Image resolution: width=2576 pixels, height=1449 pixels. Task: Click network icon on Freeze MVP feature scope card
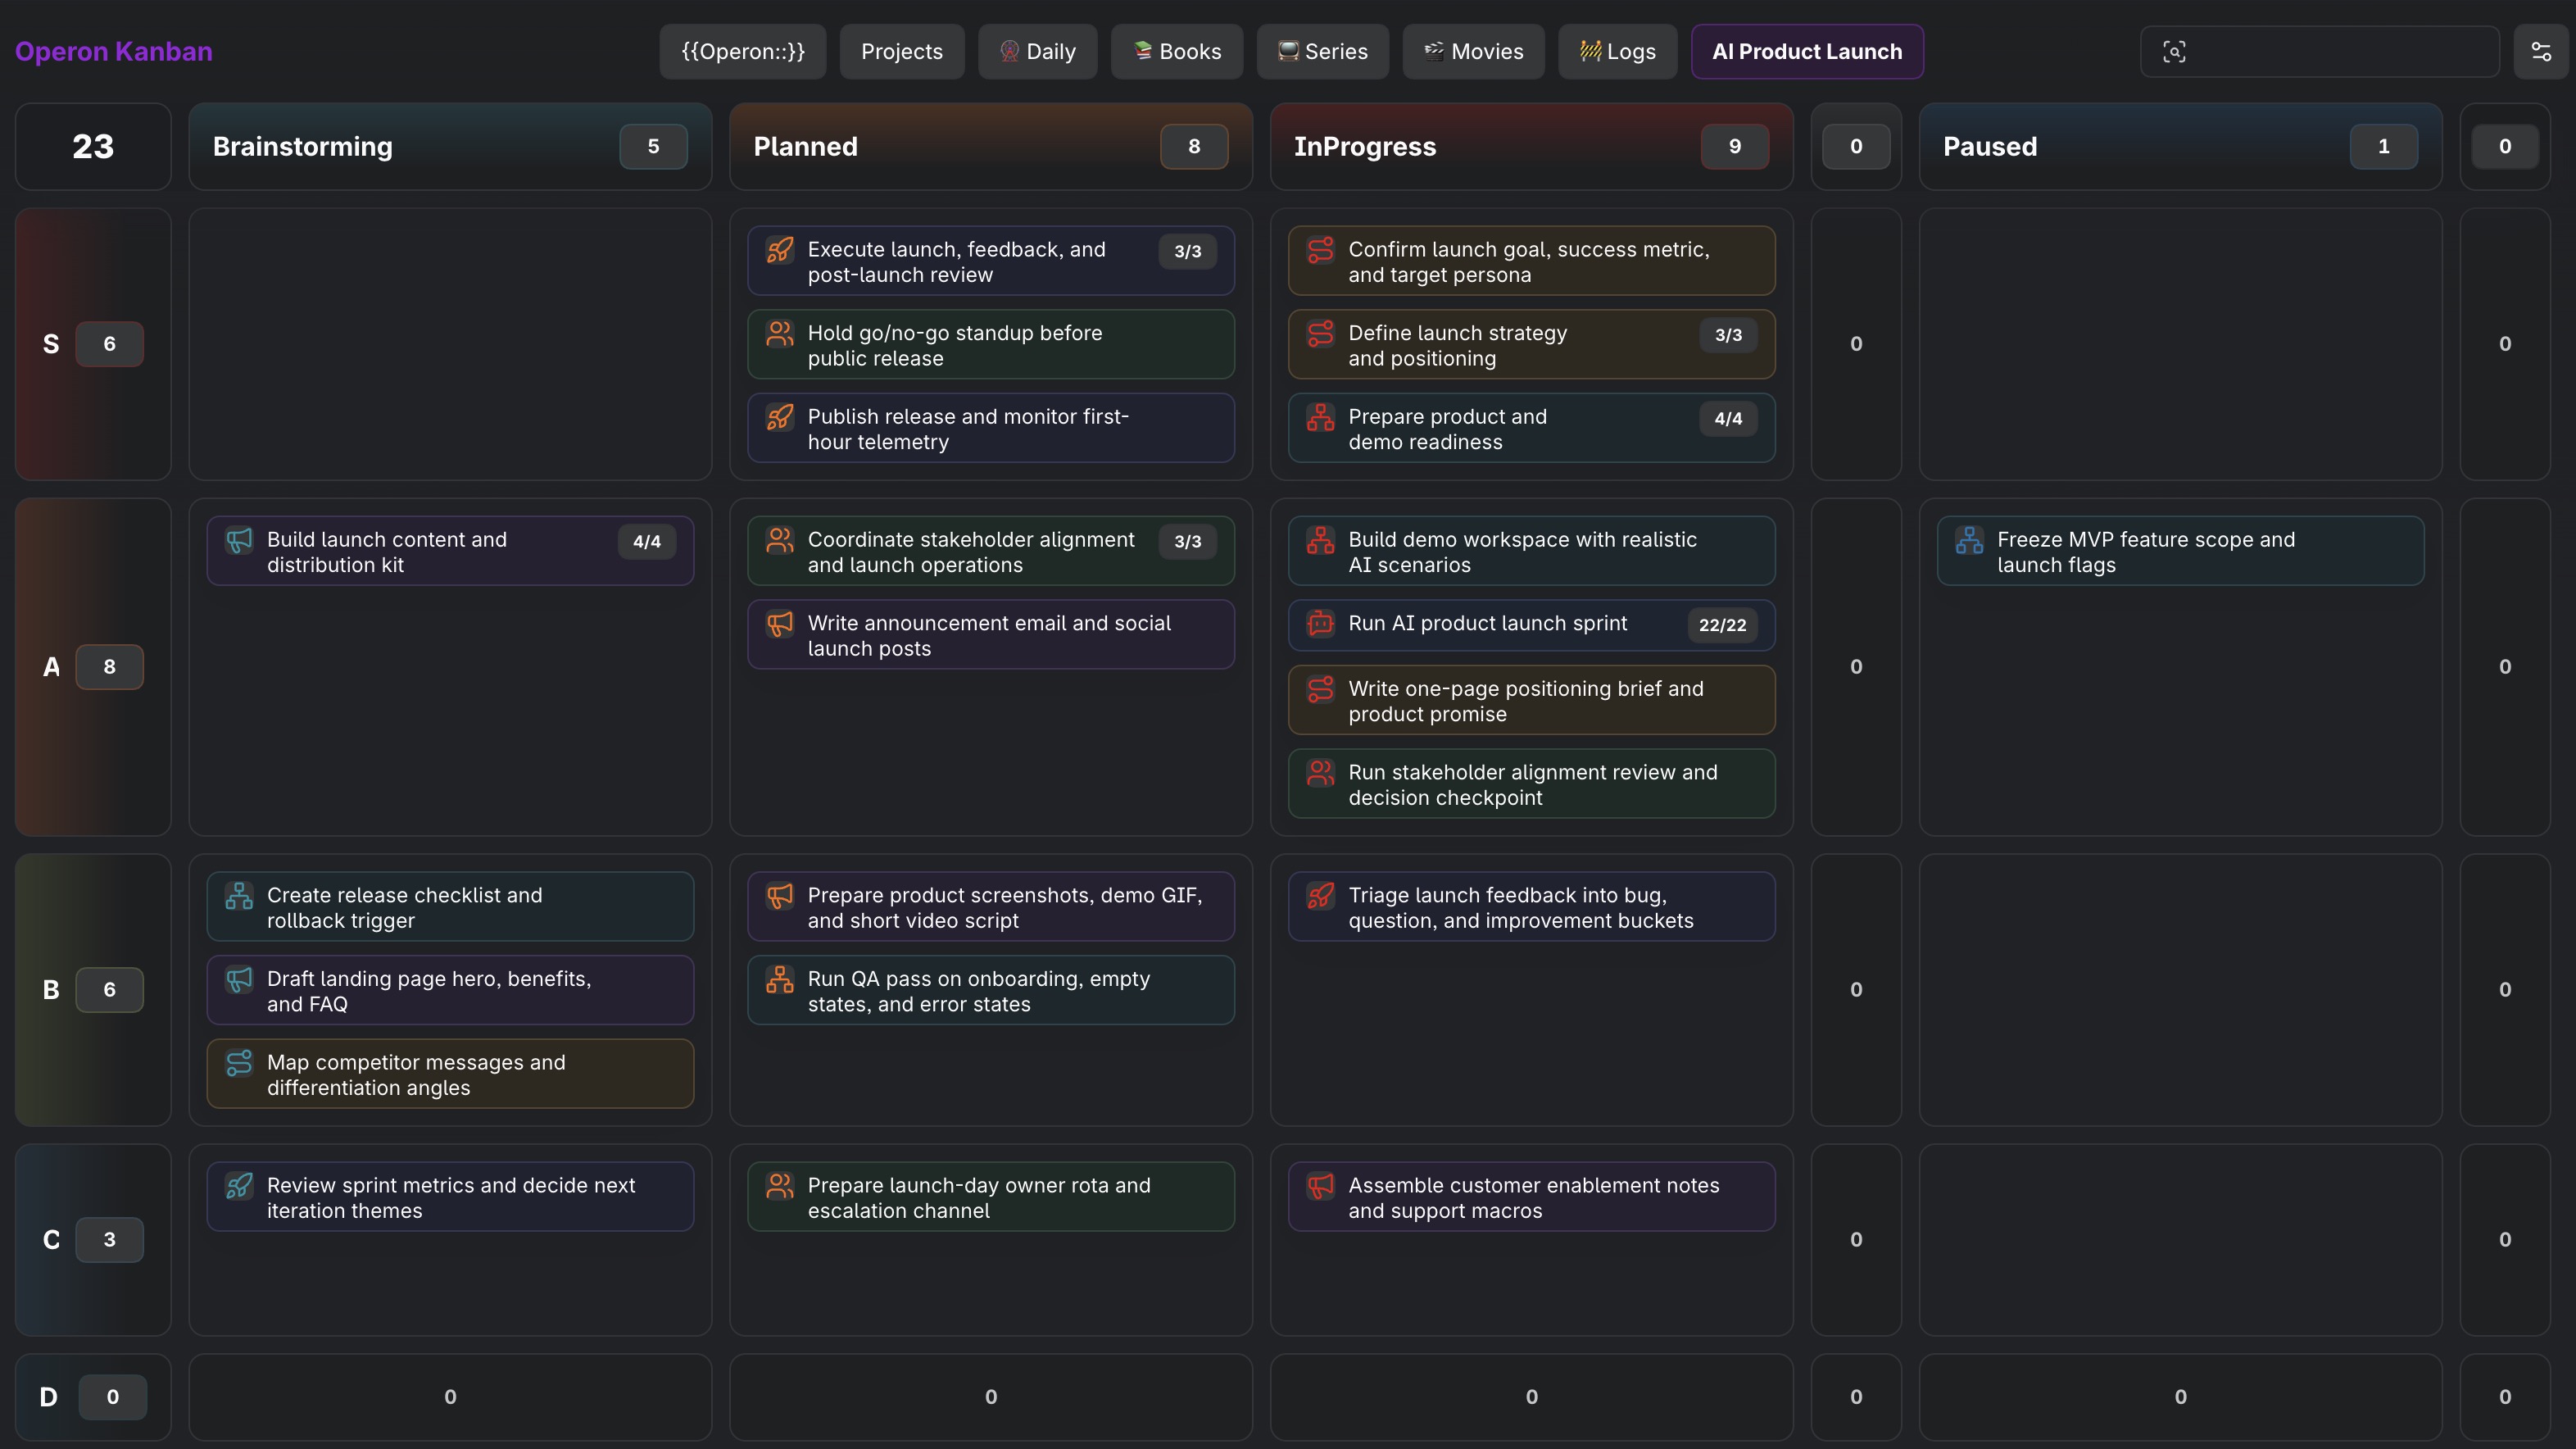tap(1969, 540)
